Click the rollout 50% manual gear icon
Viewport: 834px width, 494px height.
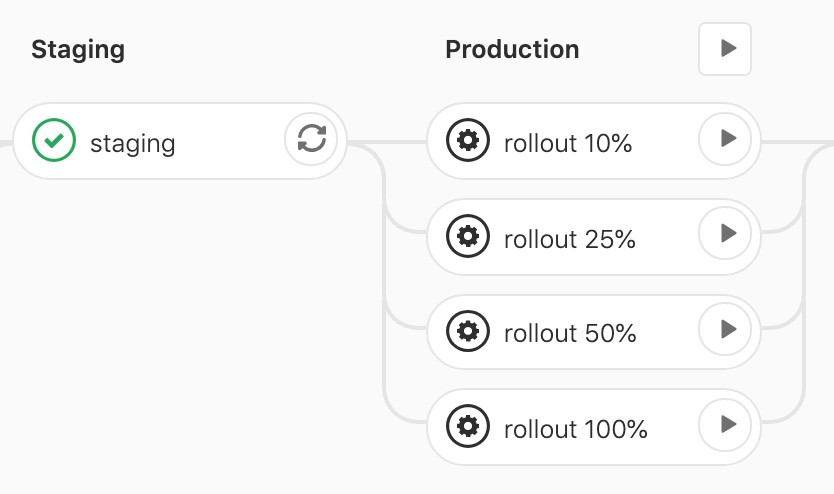(468, 332)
